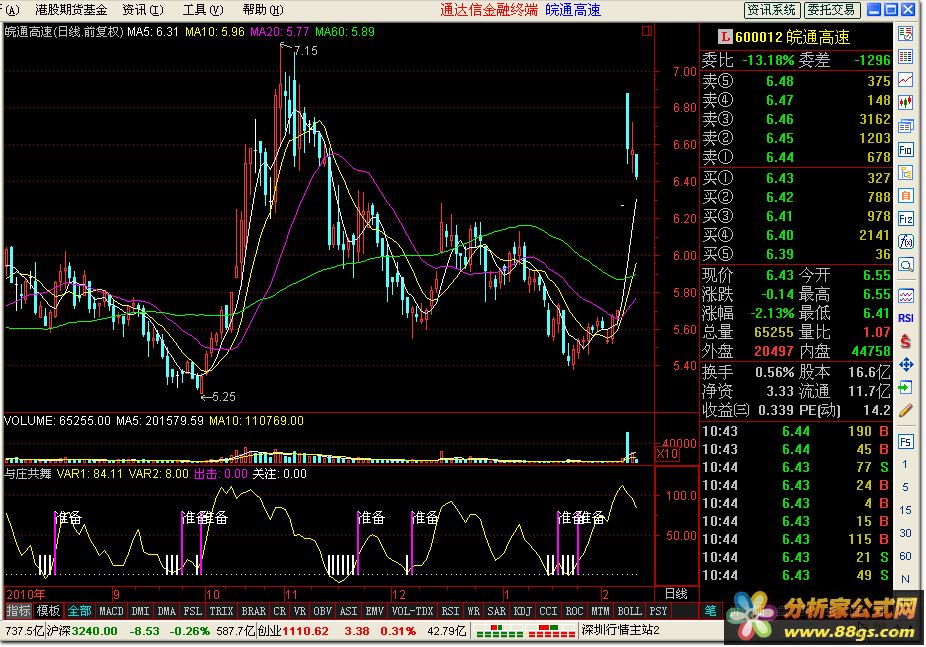This screenshot has height=647, width=926.
Task: Click the 笔 tick-detail tab
Action: click(710, 611)
